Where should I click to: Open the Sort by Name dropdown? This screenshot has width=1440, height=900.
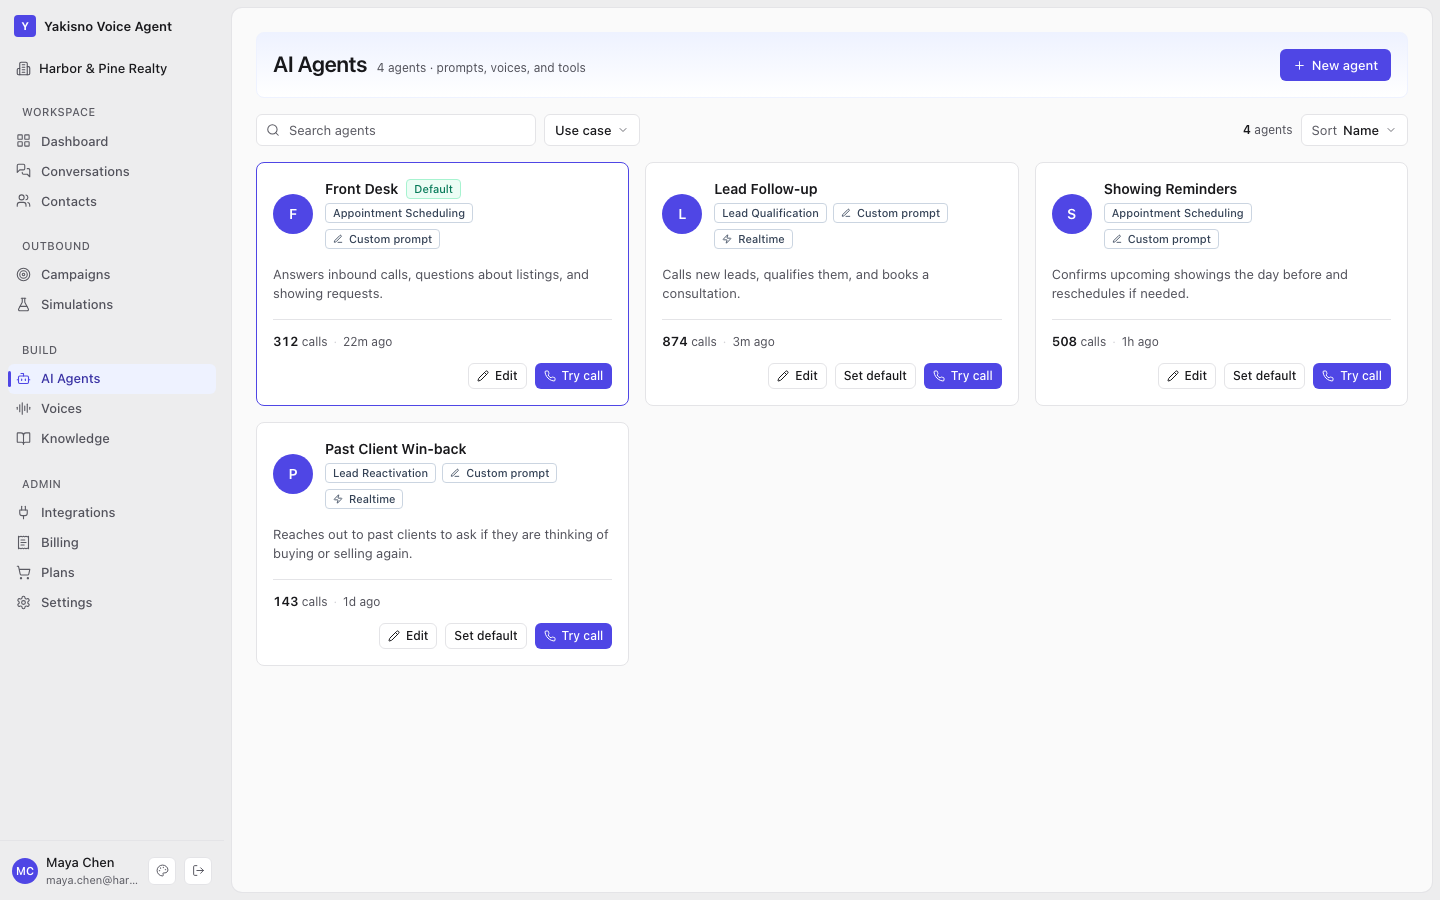(1354, 130)
